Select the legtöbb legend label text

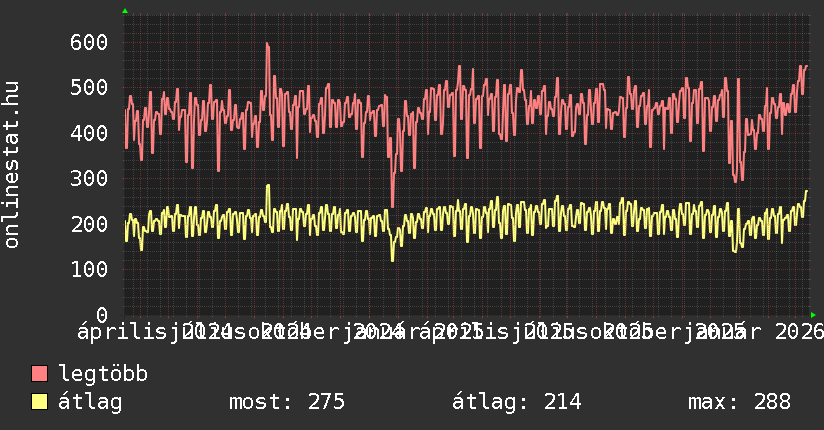point(103,375)
